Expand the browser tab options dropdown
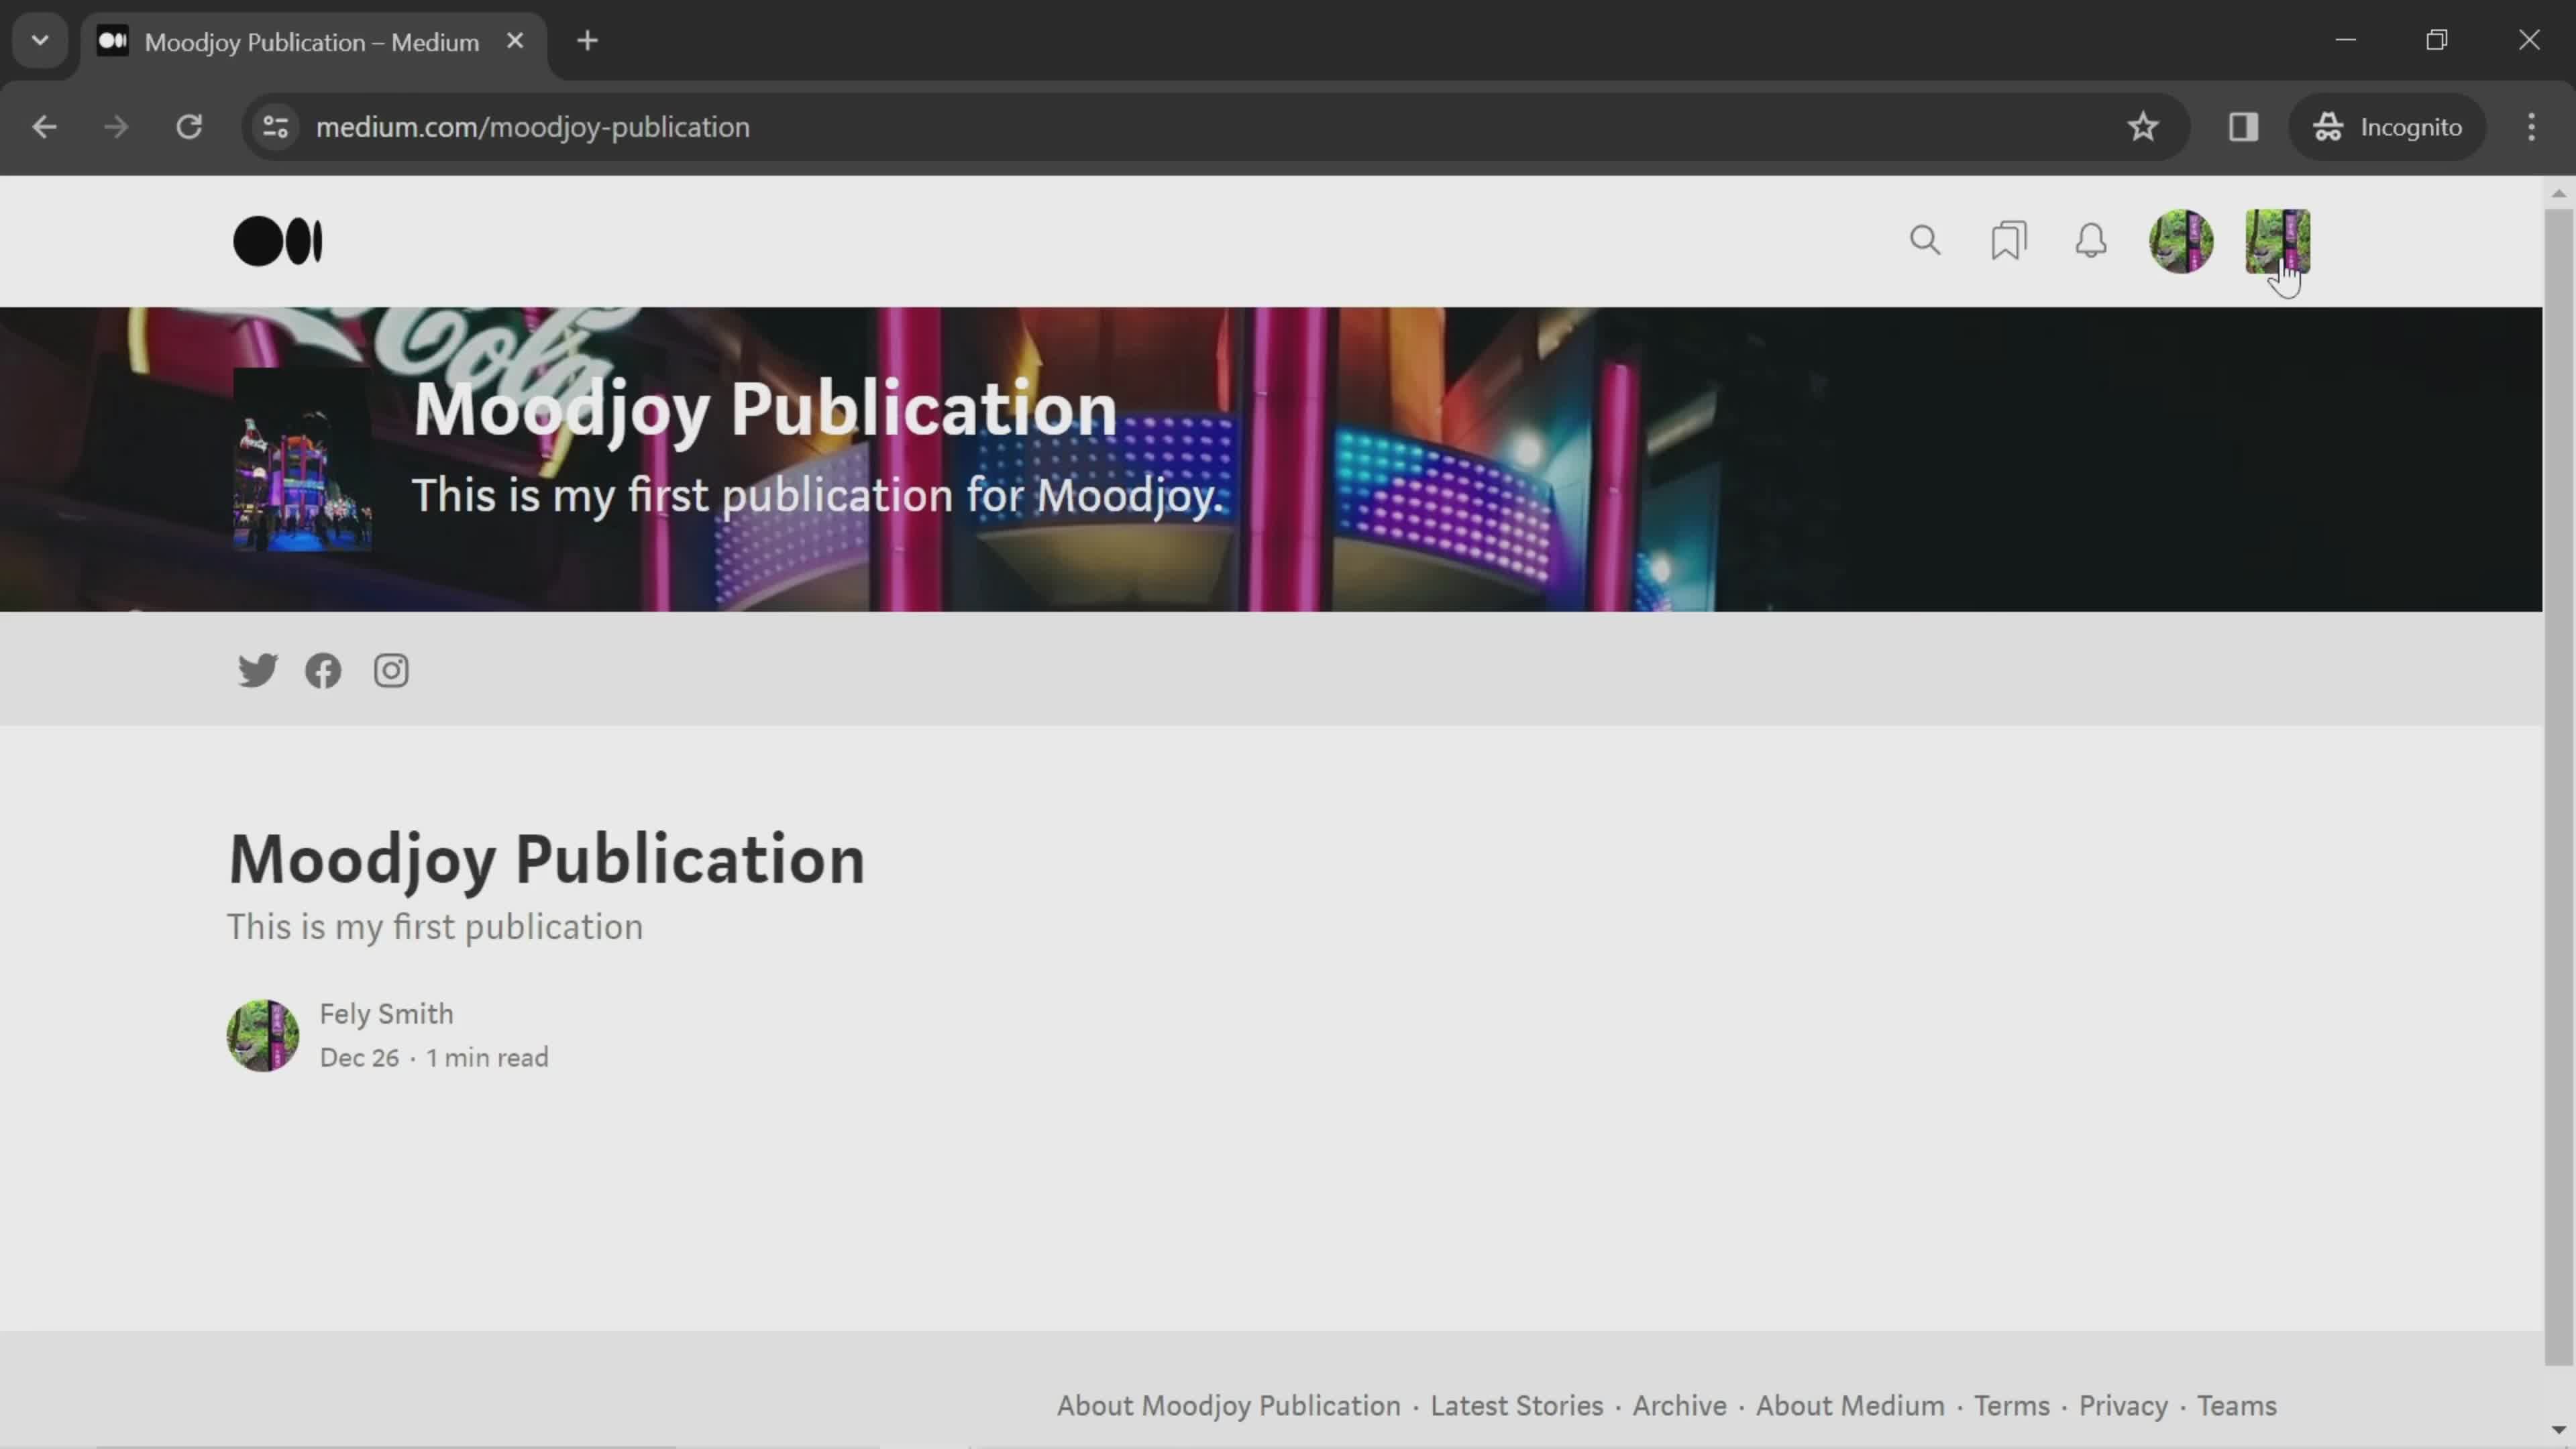Screen dimensions: 2576x1449 [39, 39]
